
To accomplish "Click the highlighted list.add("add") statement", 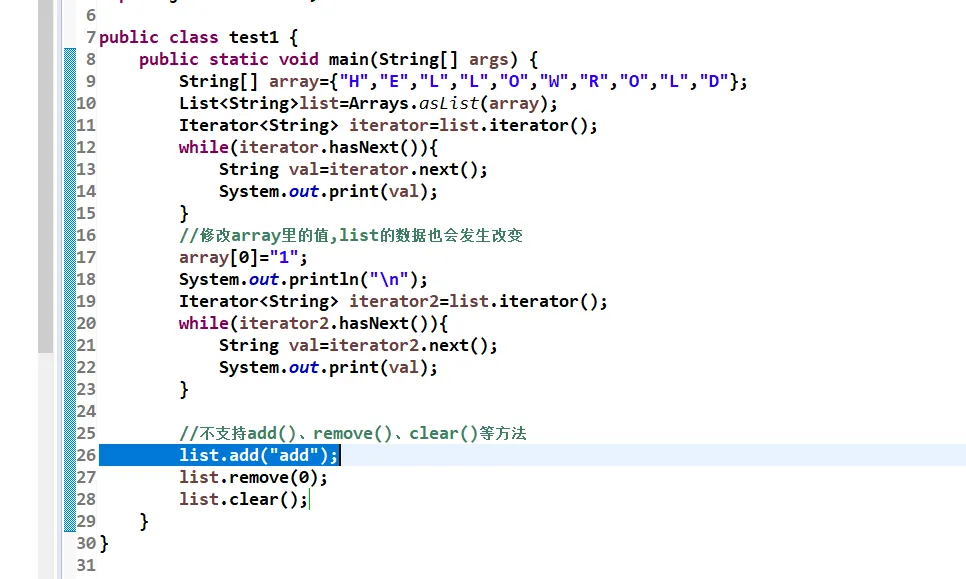I will coord(259,455).
